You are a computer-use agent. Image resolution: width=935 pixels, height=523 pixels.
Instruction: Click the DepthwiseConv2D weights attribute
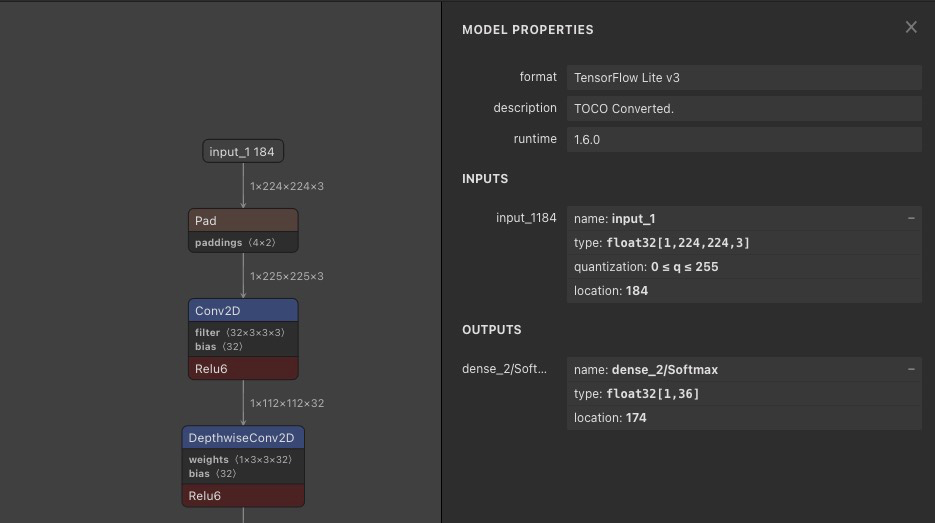(241, 460)
